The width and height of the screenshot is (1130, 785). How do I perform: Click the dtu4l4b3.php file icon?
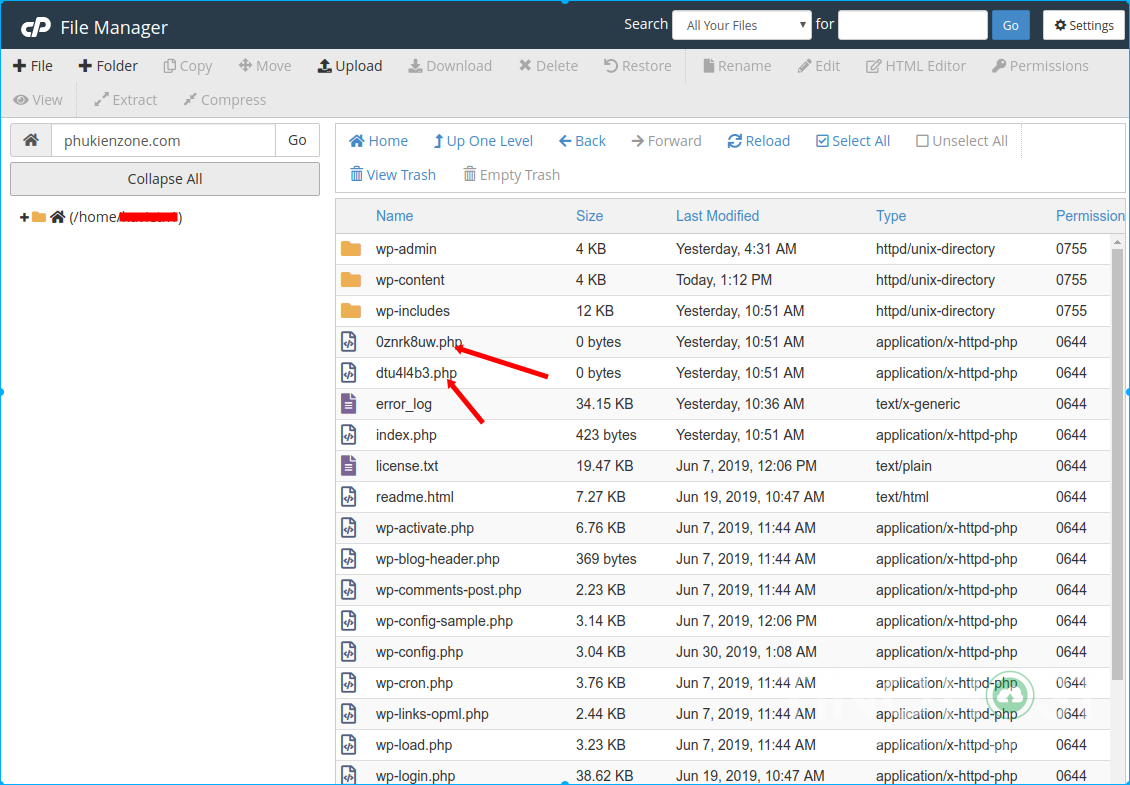(349, 373)
